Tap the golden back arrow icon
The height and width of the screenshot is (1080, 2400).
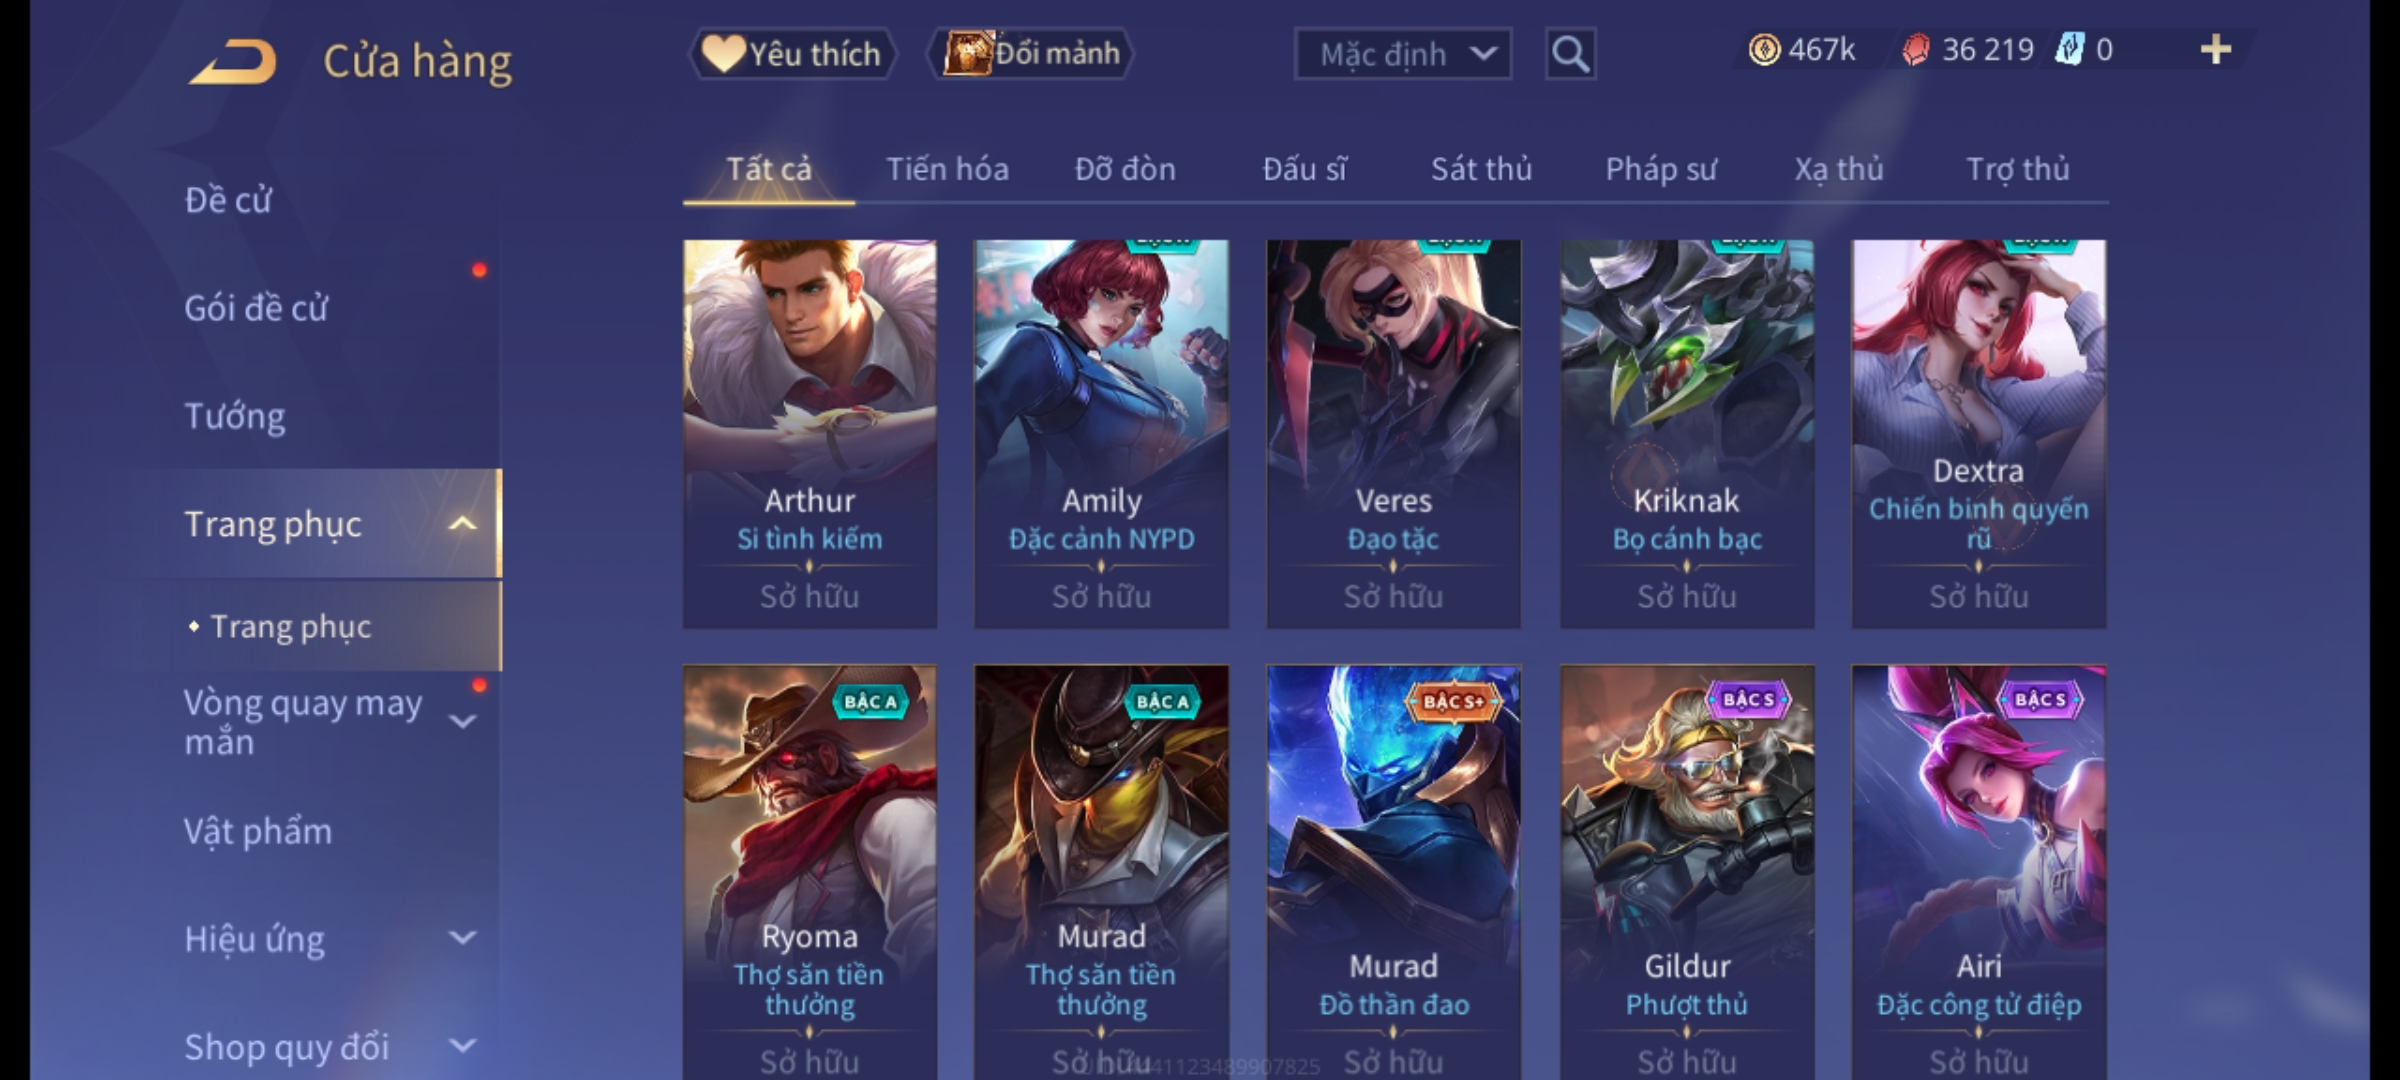(x=232, y=61)
